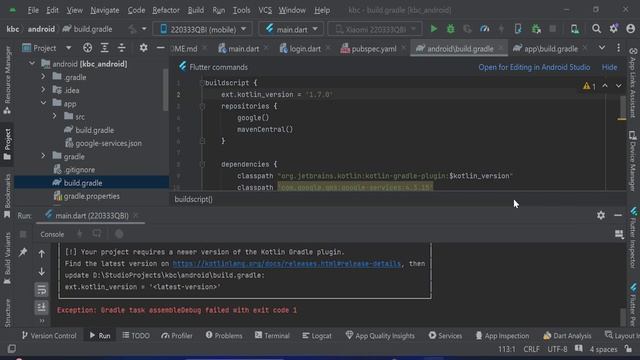Open the kotlinlang.org releases link
The height and width of the screenshot is (360, 640).
pyautogui.click(x=287, y=264)
